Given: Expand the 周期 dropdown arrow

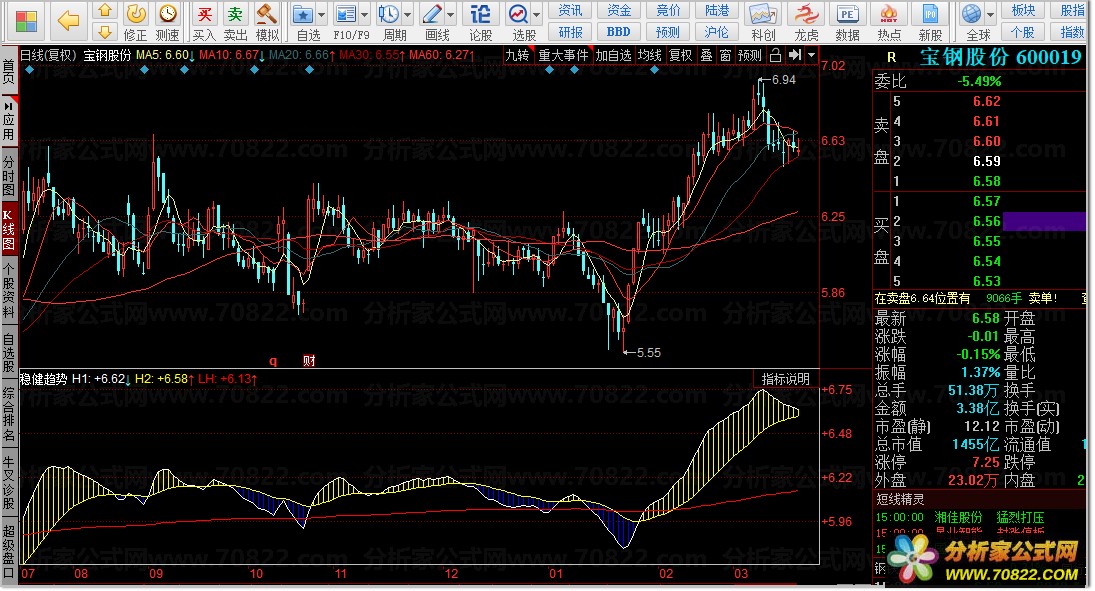Looking at the screenshot, I should (407, 15).
